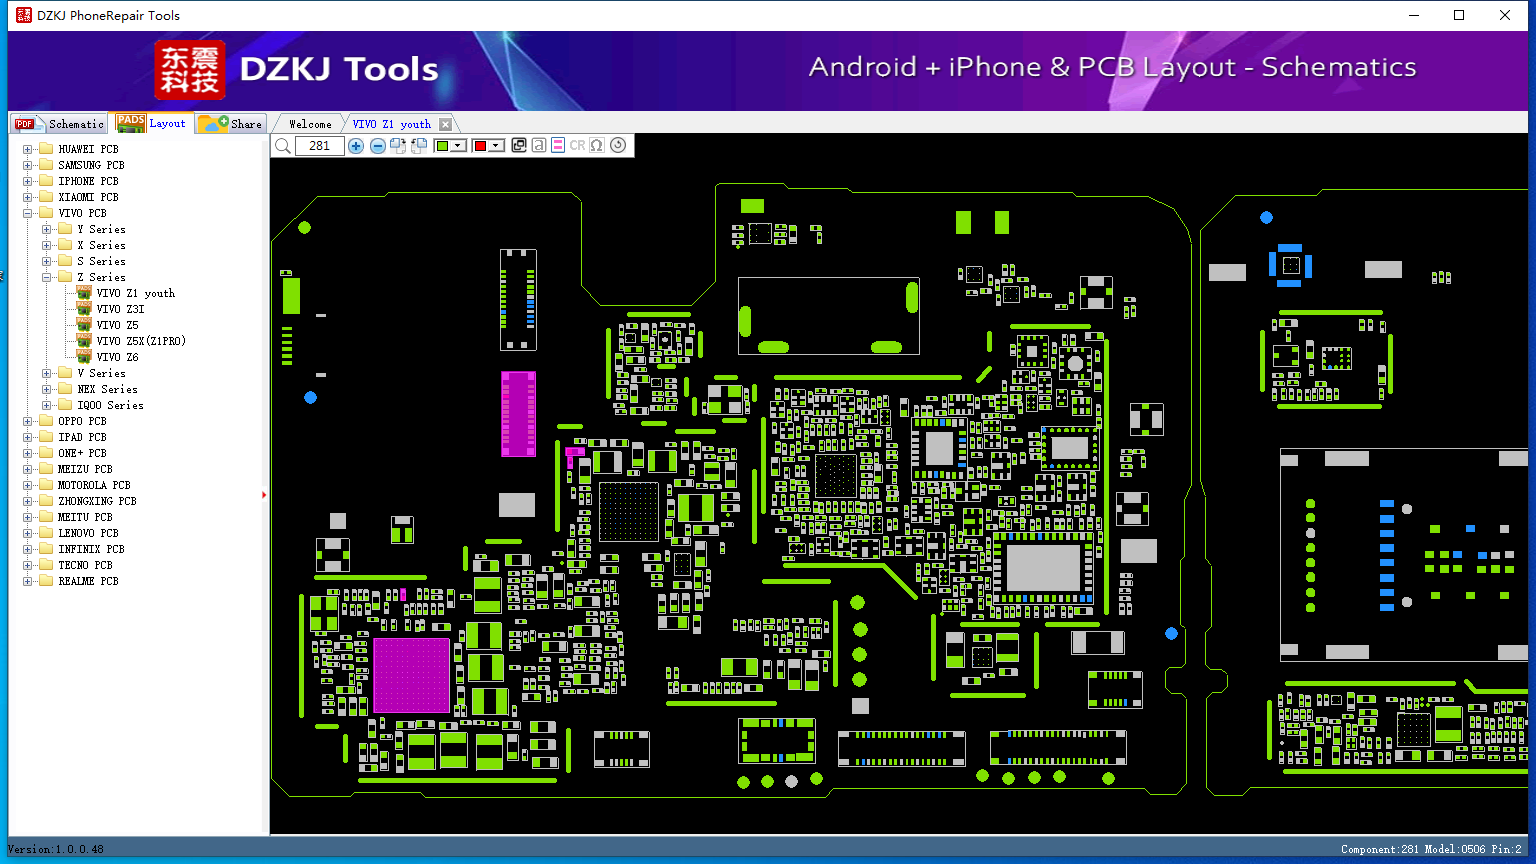Expand the IPHONE PCB tree node
The height and width of the screenshot is (864, 1536).
coord(27,181)
